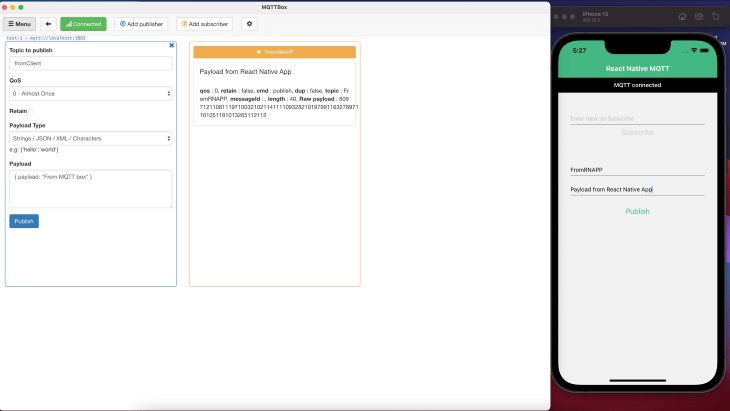The image size is (730, 411).
Task: Click the simulator Home icon
Action: pos(681,16)
